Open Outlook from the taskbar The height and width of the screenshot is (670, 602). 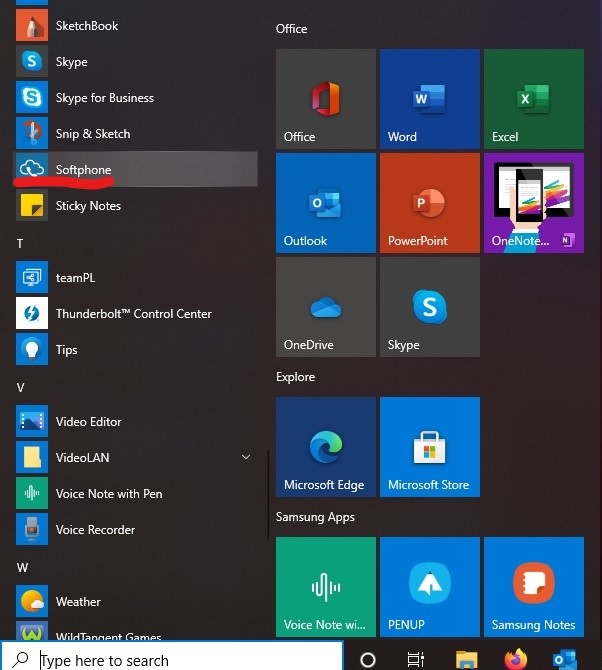coord(564,660)
